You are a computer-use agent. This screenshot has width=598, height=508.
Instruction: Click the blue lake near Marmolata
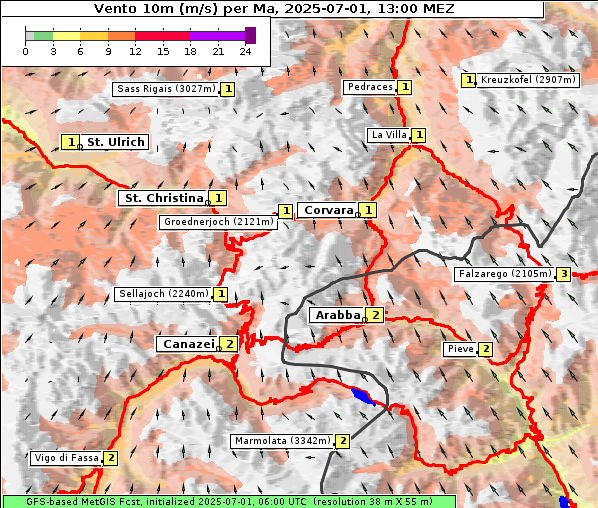(x=363, y=396)
